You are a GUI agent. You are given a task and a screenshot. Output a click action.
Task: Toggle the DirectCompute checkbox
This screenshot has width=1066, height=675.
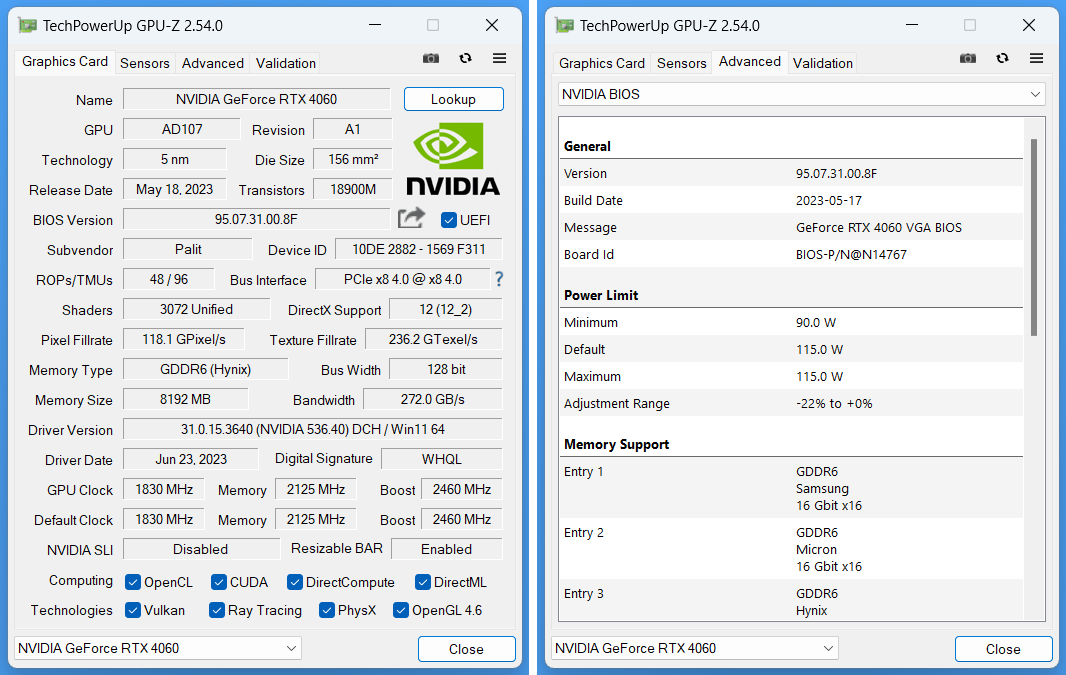[x=295, y=583]
